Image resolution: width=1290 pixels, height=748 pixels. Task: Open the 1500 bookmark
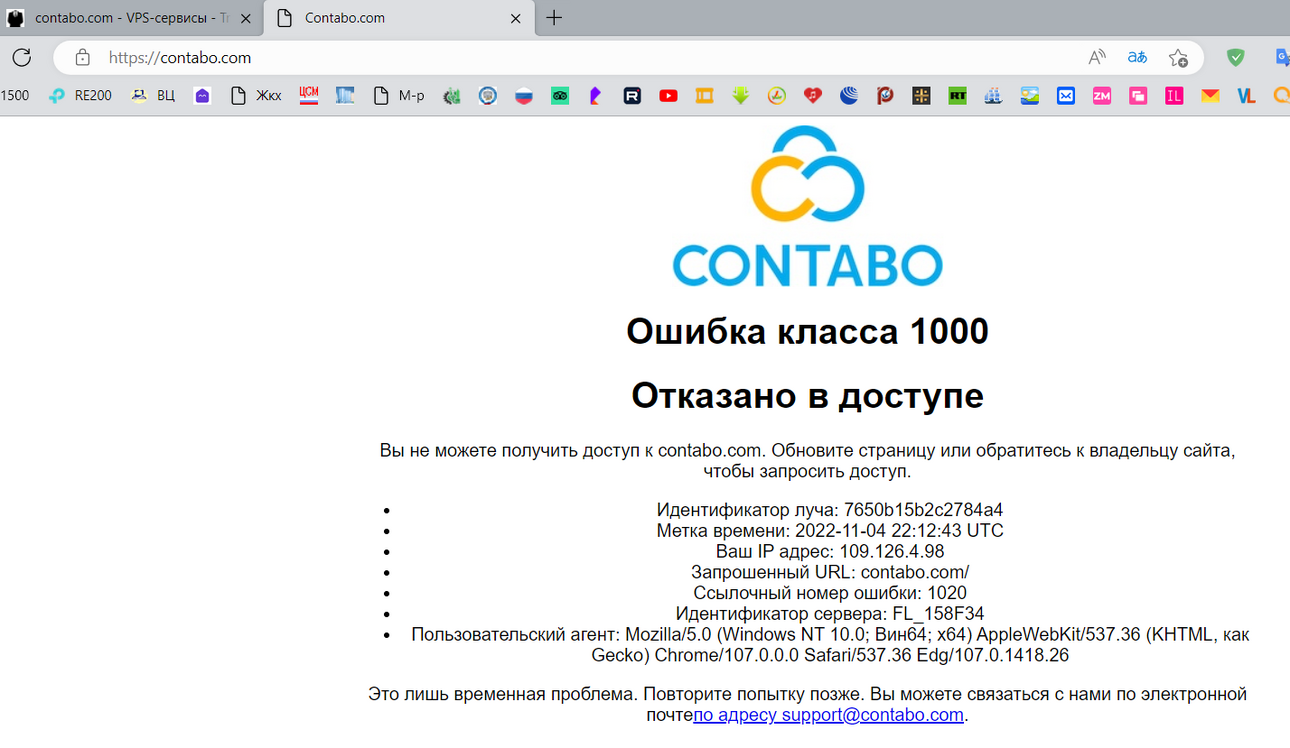pos(15,96)
